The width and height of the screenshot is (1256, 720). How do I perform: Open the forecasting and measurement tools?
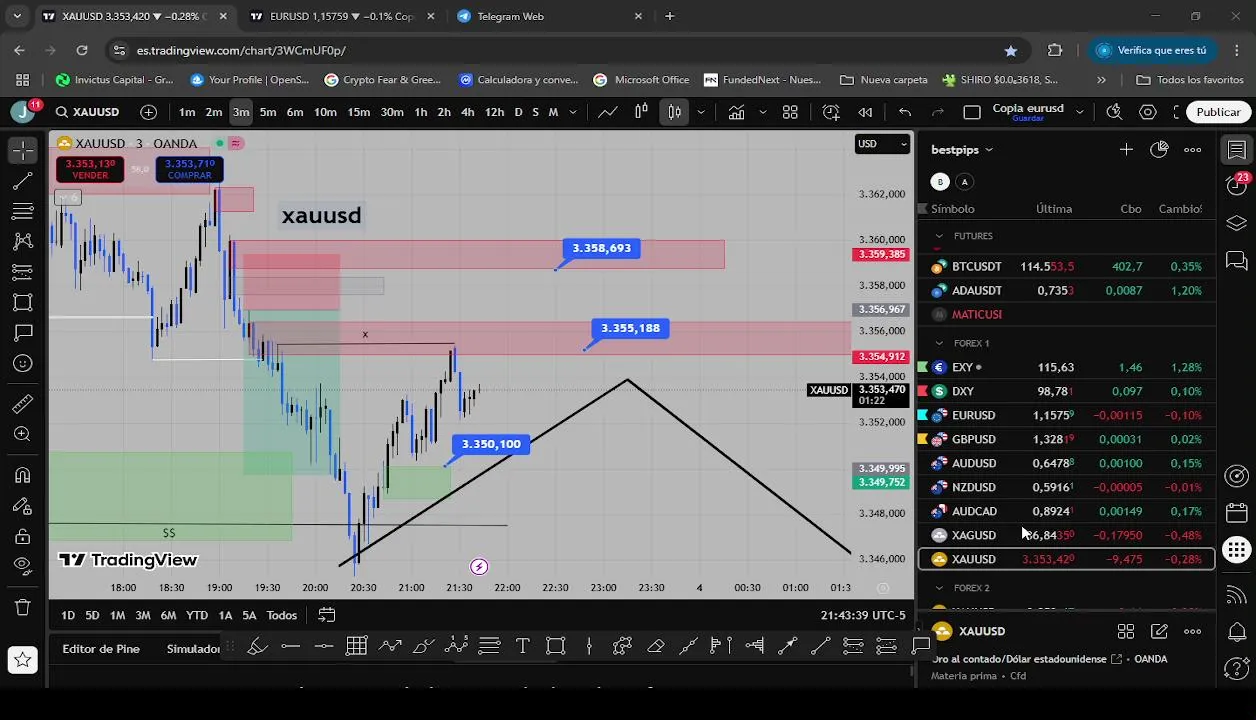pyautogui.click(x=23, y=271)
